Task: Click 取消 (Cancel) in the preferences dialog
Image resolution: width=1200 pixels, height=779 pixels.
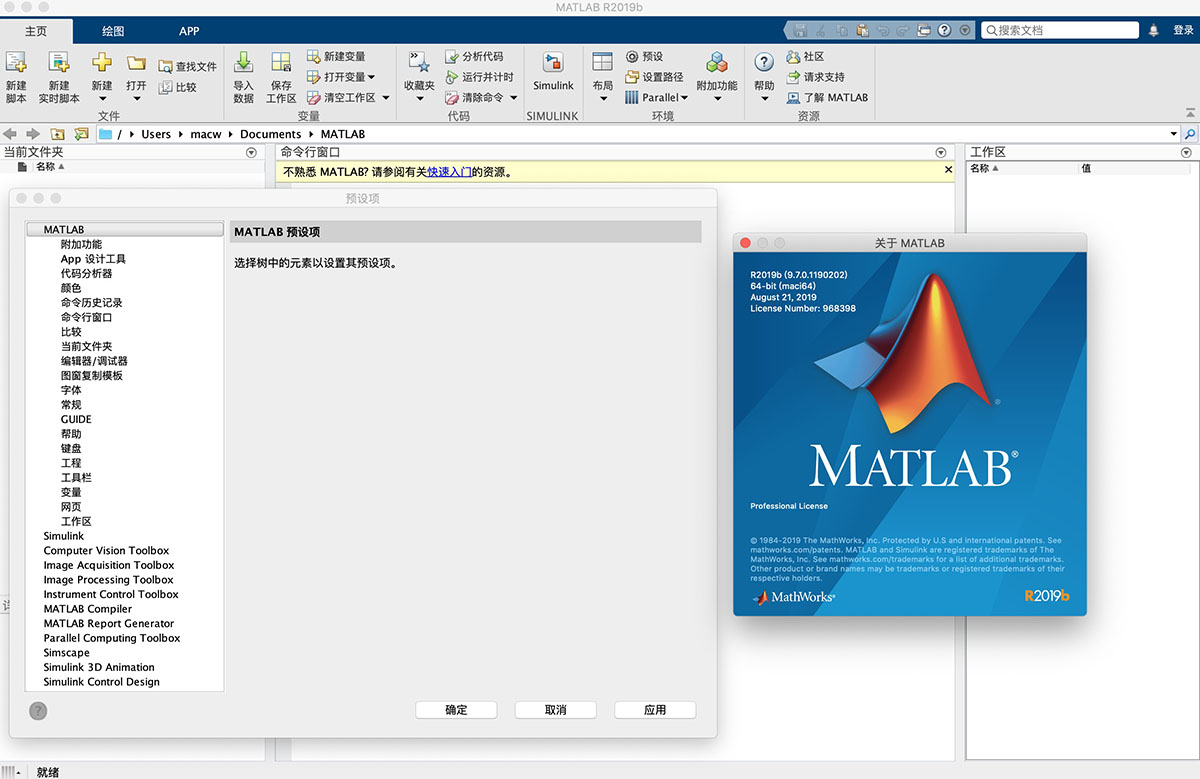Action: click(556, 710)
